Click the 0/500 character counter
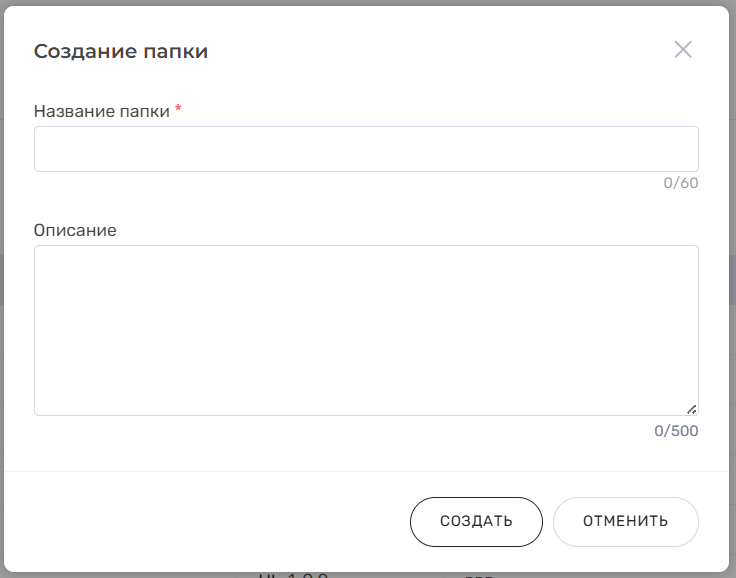This screenshot has width=736, height=578. coord(676,431)
